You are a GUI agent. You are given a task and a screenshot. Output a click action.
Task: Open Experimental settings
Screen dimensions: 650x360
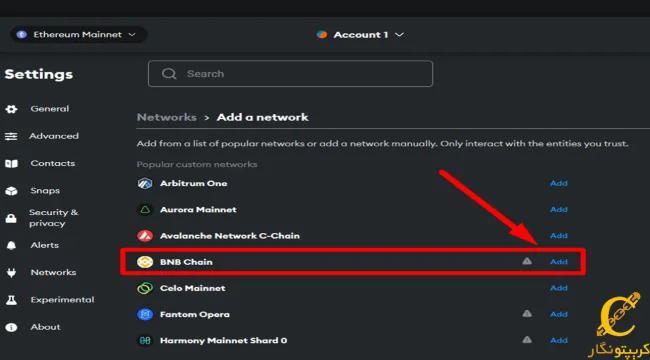click(x=63, y=299)
